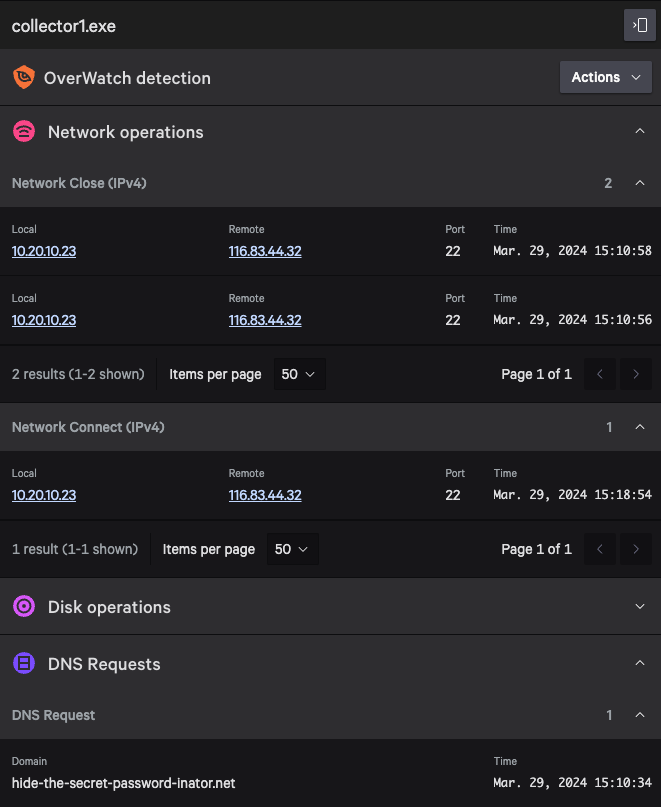Viewport: 661px width, 807px height.
Task: Collapse the DNS Requests section
Action: click(639, 663)
